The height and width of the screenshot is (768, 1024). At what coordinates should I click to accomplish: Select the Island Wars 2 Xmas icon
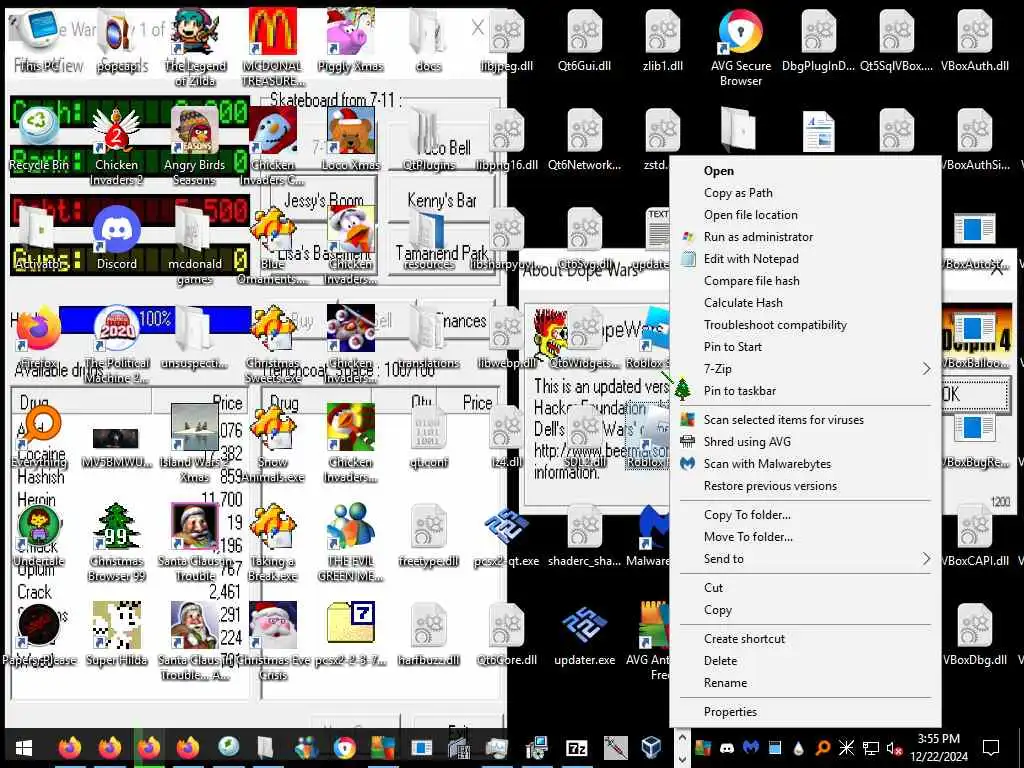click(195, 443)
